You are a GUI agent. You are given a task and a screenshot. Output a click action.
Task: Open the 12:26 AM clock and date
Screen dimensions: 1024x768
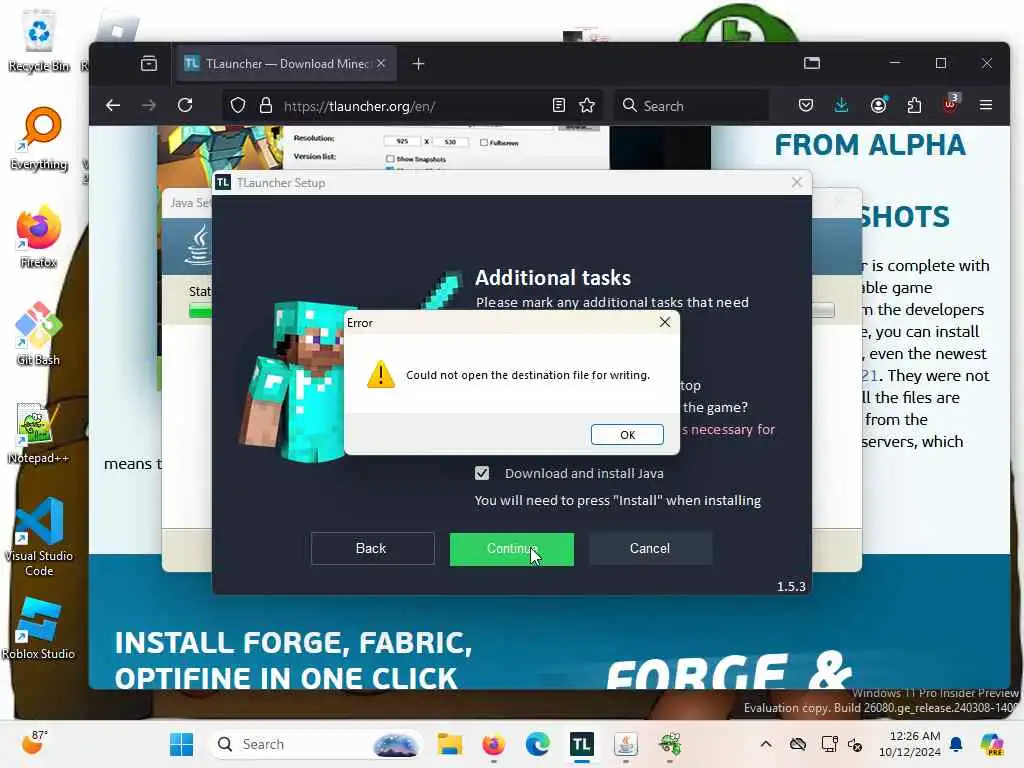tap(910, 744)
